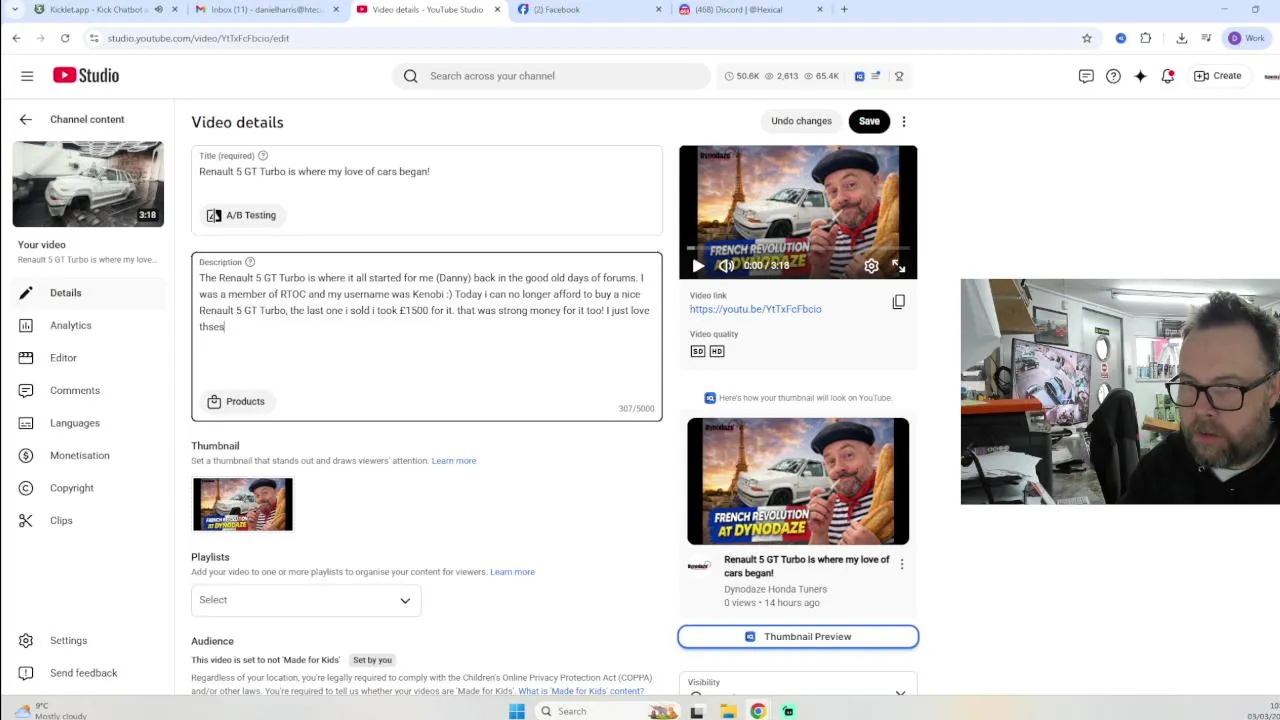The height and width of the screenshot is (720, 1280).
Task: Copy the video link with copy icon
Action: (x=899, y=302)
